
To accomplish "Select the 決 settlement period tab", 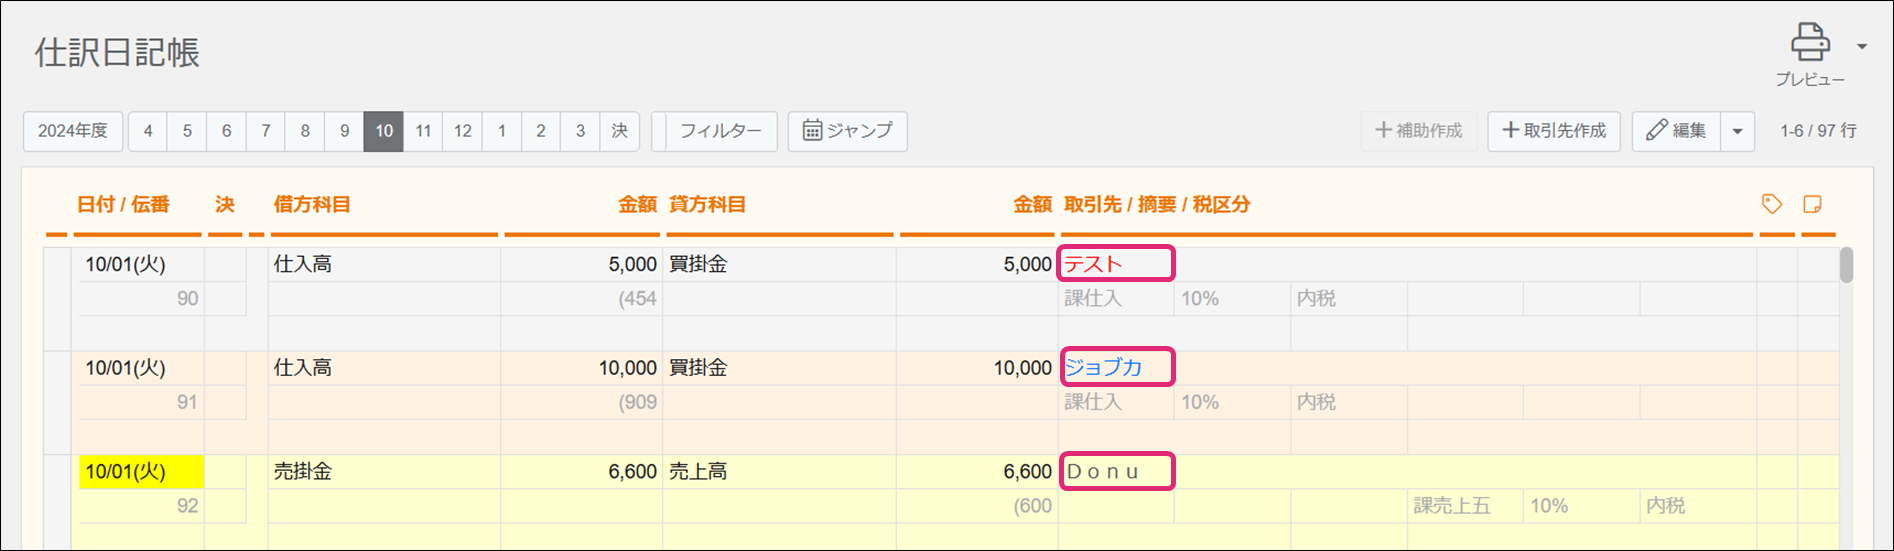I will [x=620, y=131].
